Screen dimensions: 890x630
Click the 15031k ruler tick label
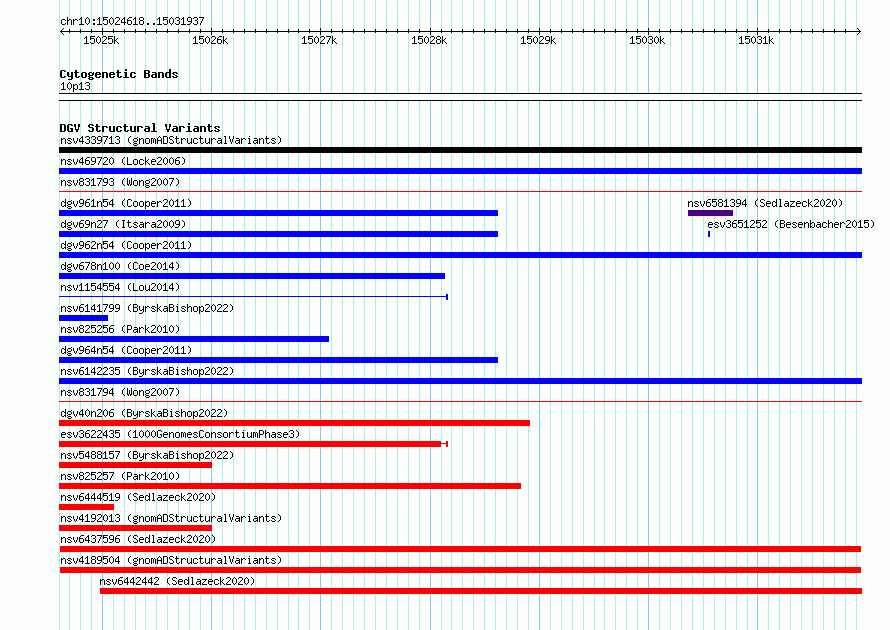756,40
